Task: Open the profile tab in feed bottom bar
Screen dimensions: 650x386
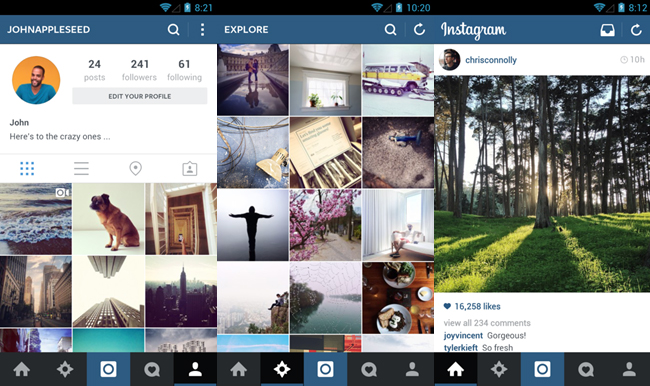Action: click(x=629, y=369)
